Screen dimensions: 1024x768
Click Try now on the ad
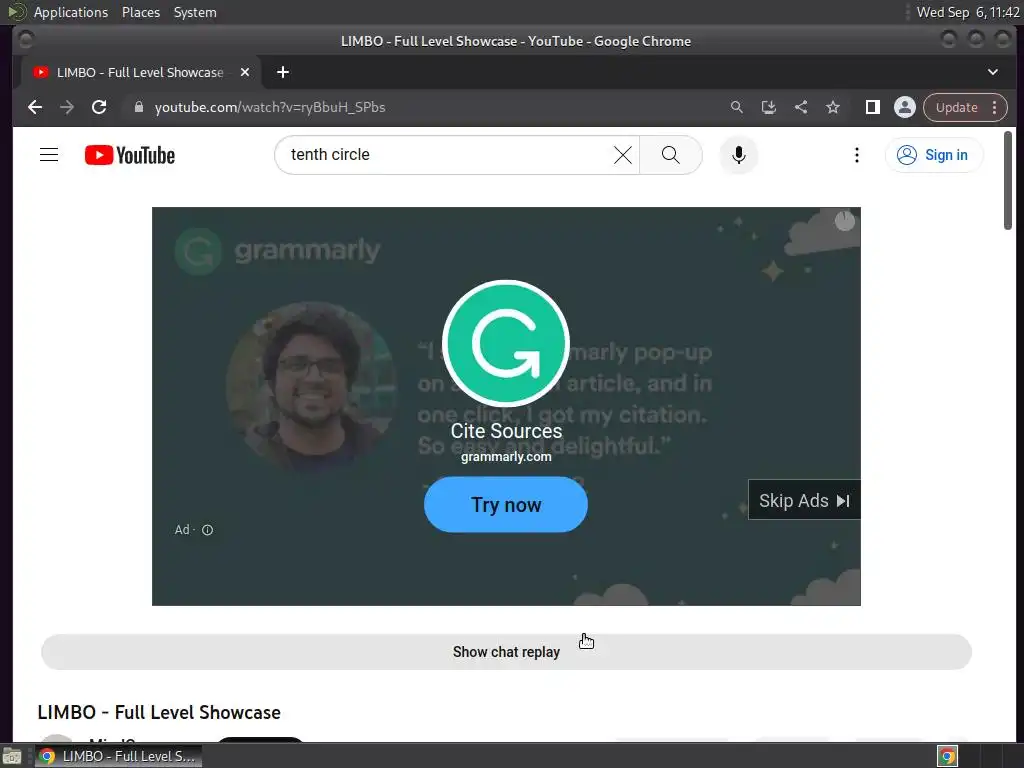point(505,504)
